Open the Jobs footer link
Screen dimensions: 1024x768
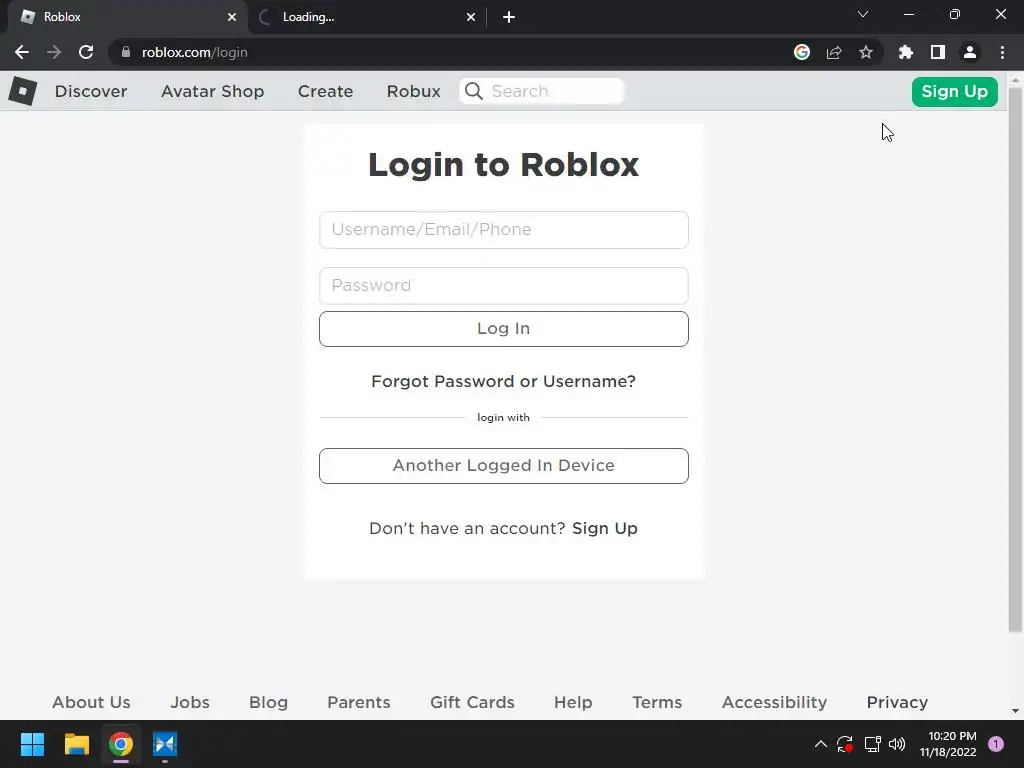190,702
